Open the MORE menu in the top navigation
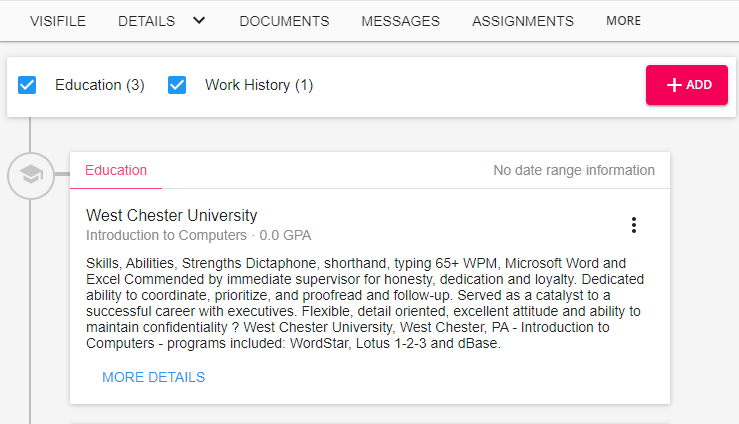The image size is (739, 424). 623,21
